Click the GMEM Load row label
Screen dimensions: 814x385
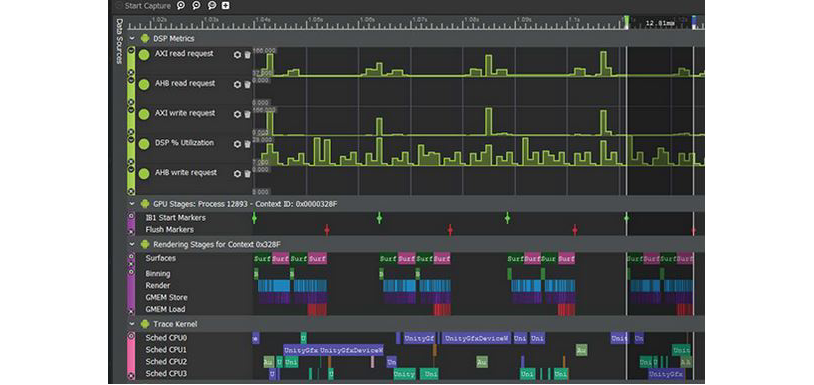[165, 310]
